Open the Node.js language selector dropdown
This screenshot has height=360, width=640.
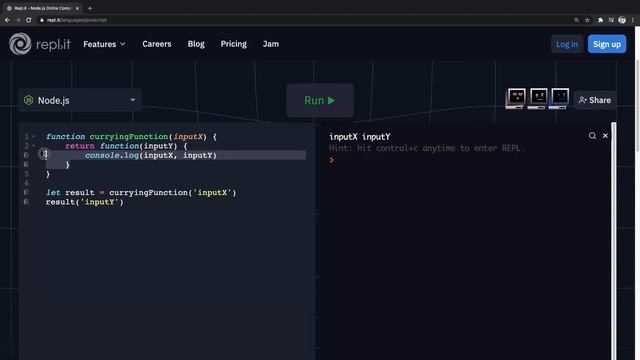click(x=80, y=100)
